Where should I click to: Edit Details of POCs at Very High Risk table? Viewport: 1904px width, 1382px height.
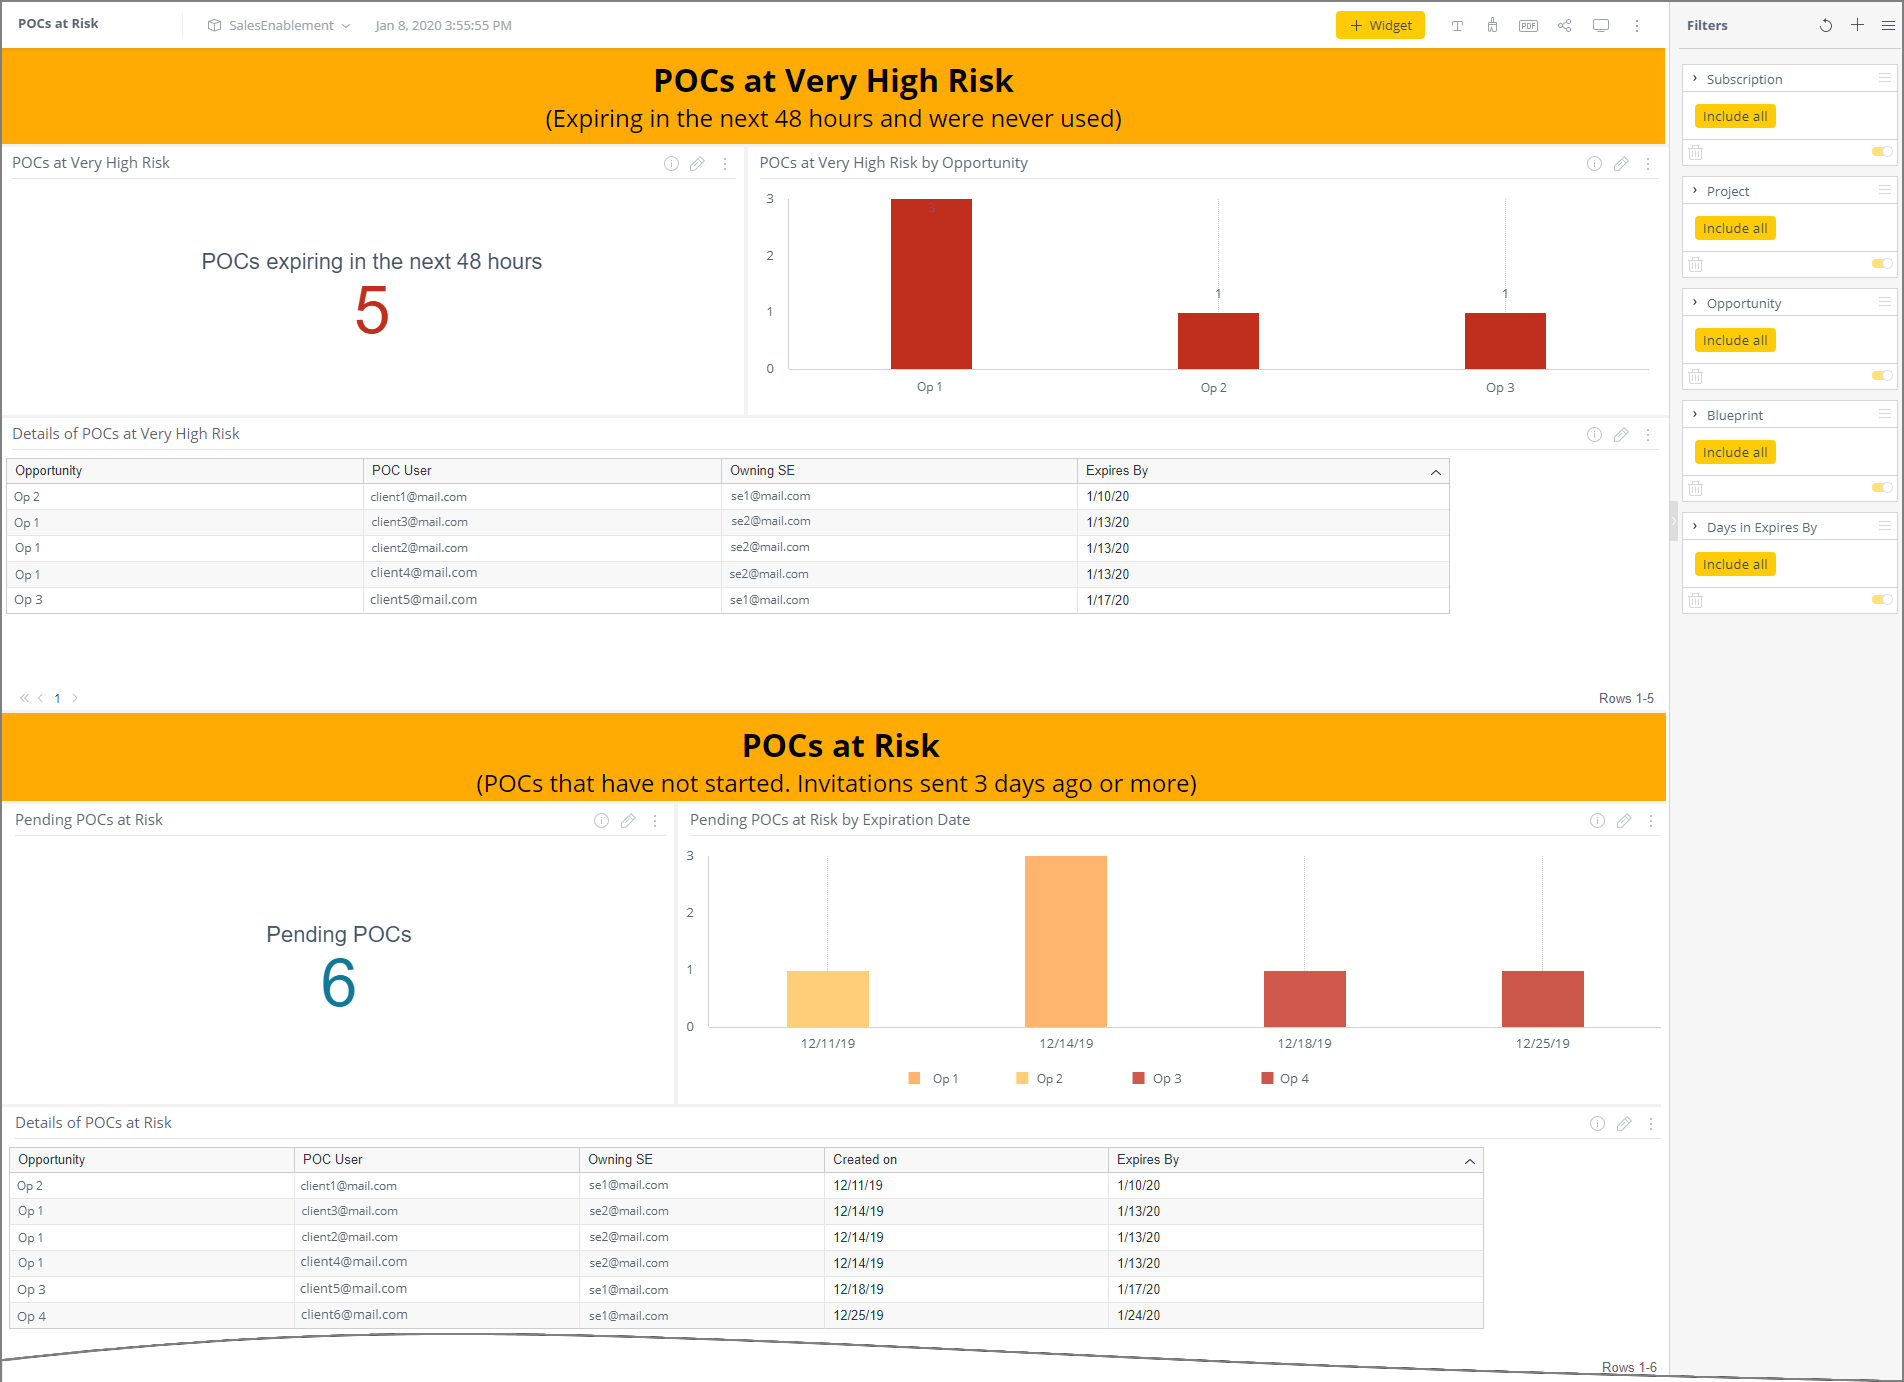[1621, 435]
